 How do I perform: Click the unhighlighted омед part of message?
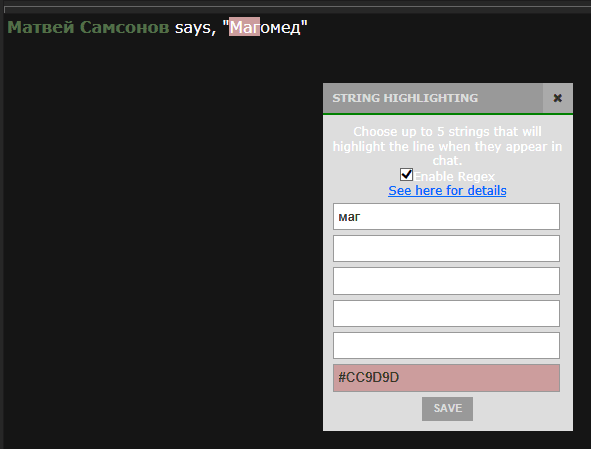280,28
